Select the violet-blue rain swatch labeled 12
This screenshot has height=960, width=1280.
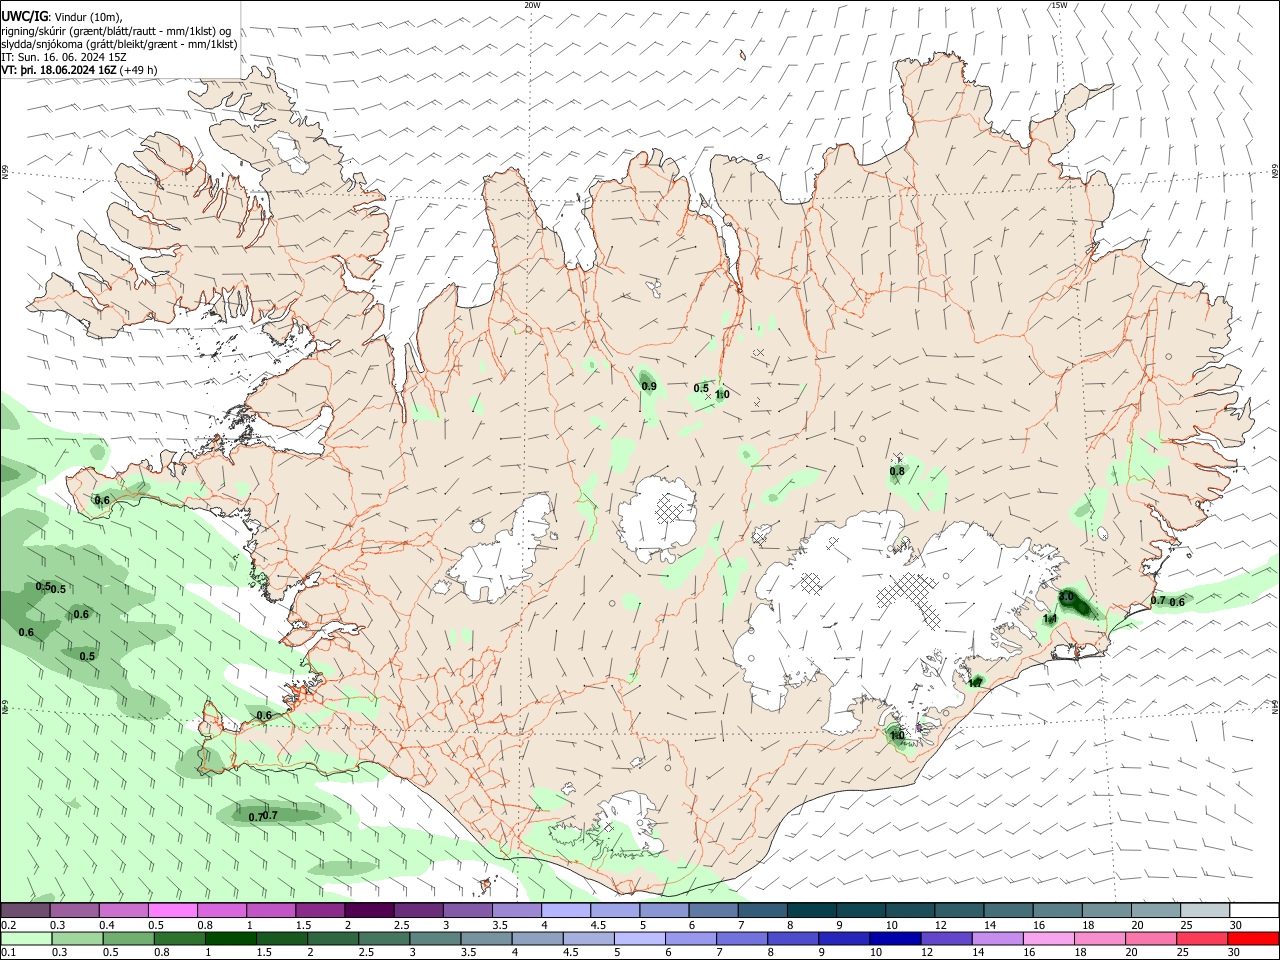coord(946,938)
